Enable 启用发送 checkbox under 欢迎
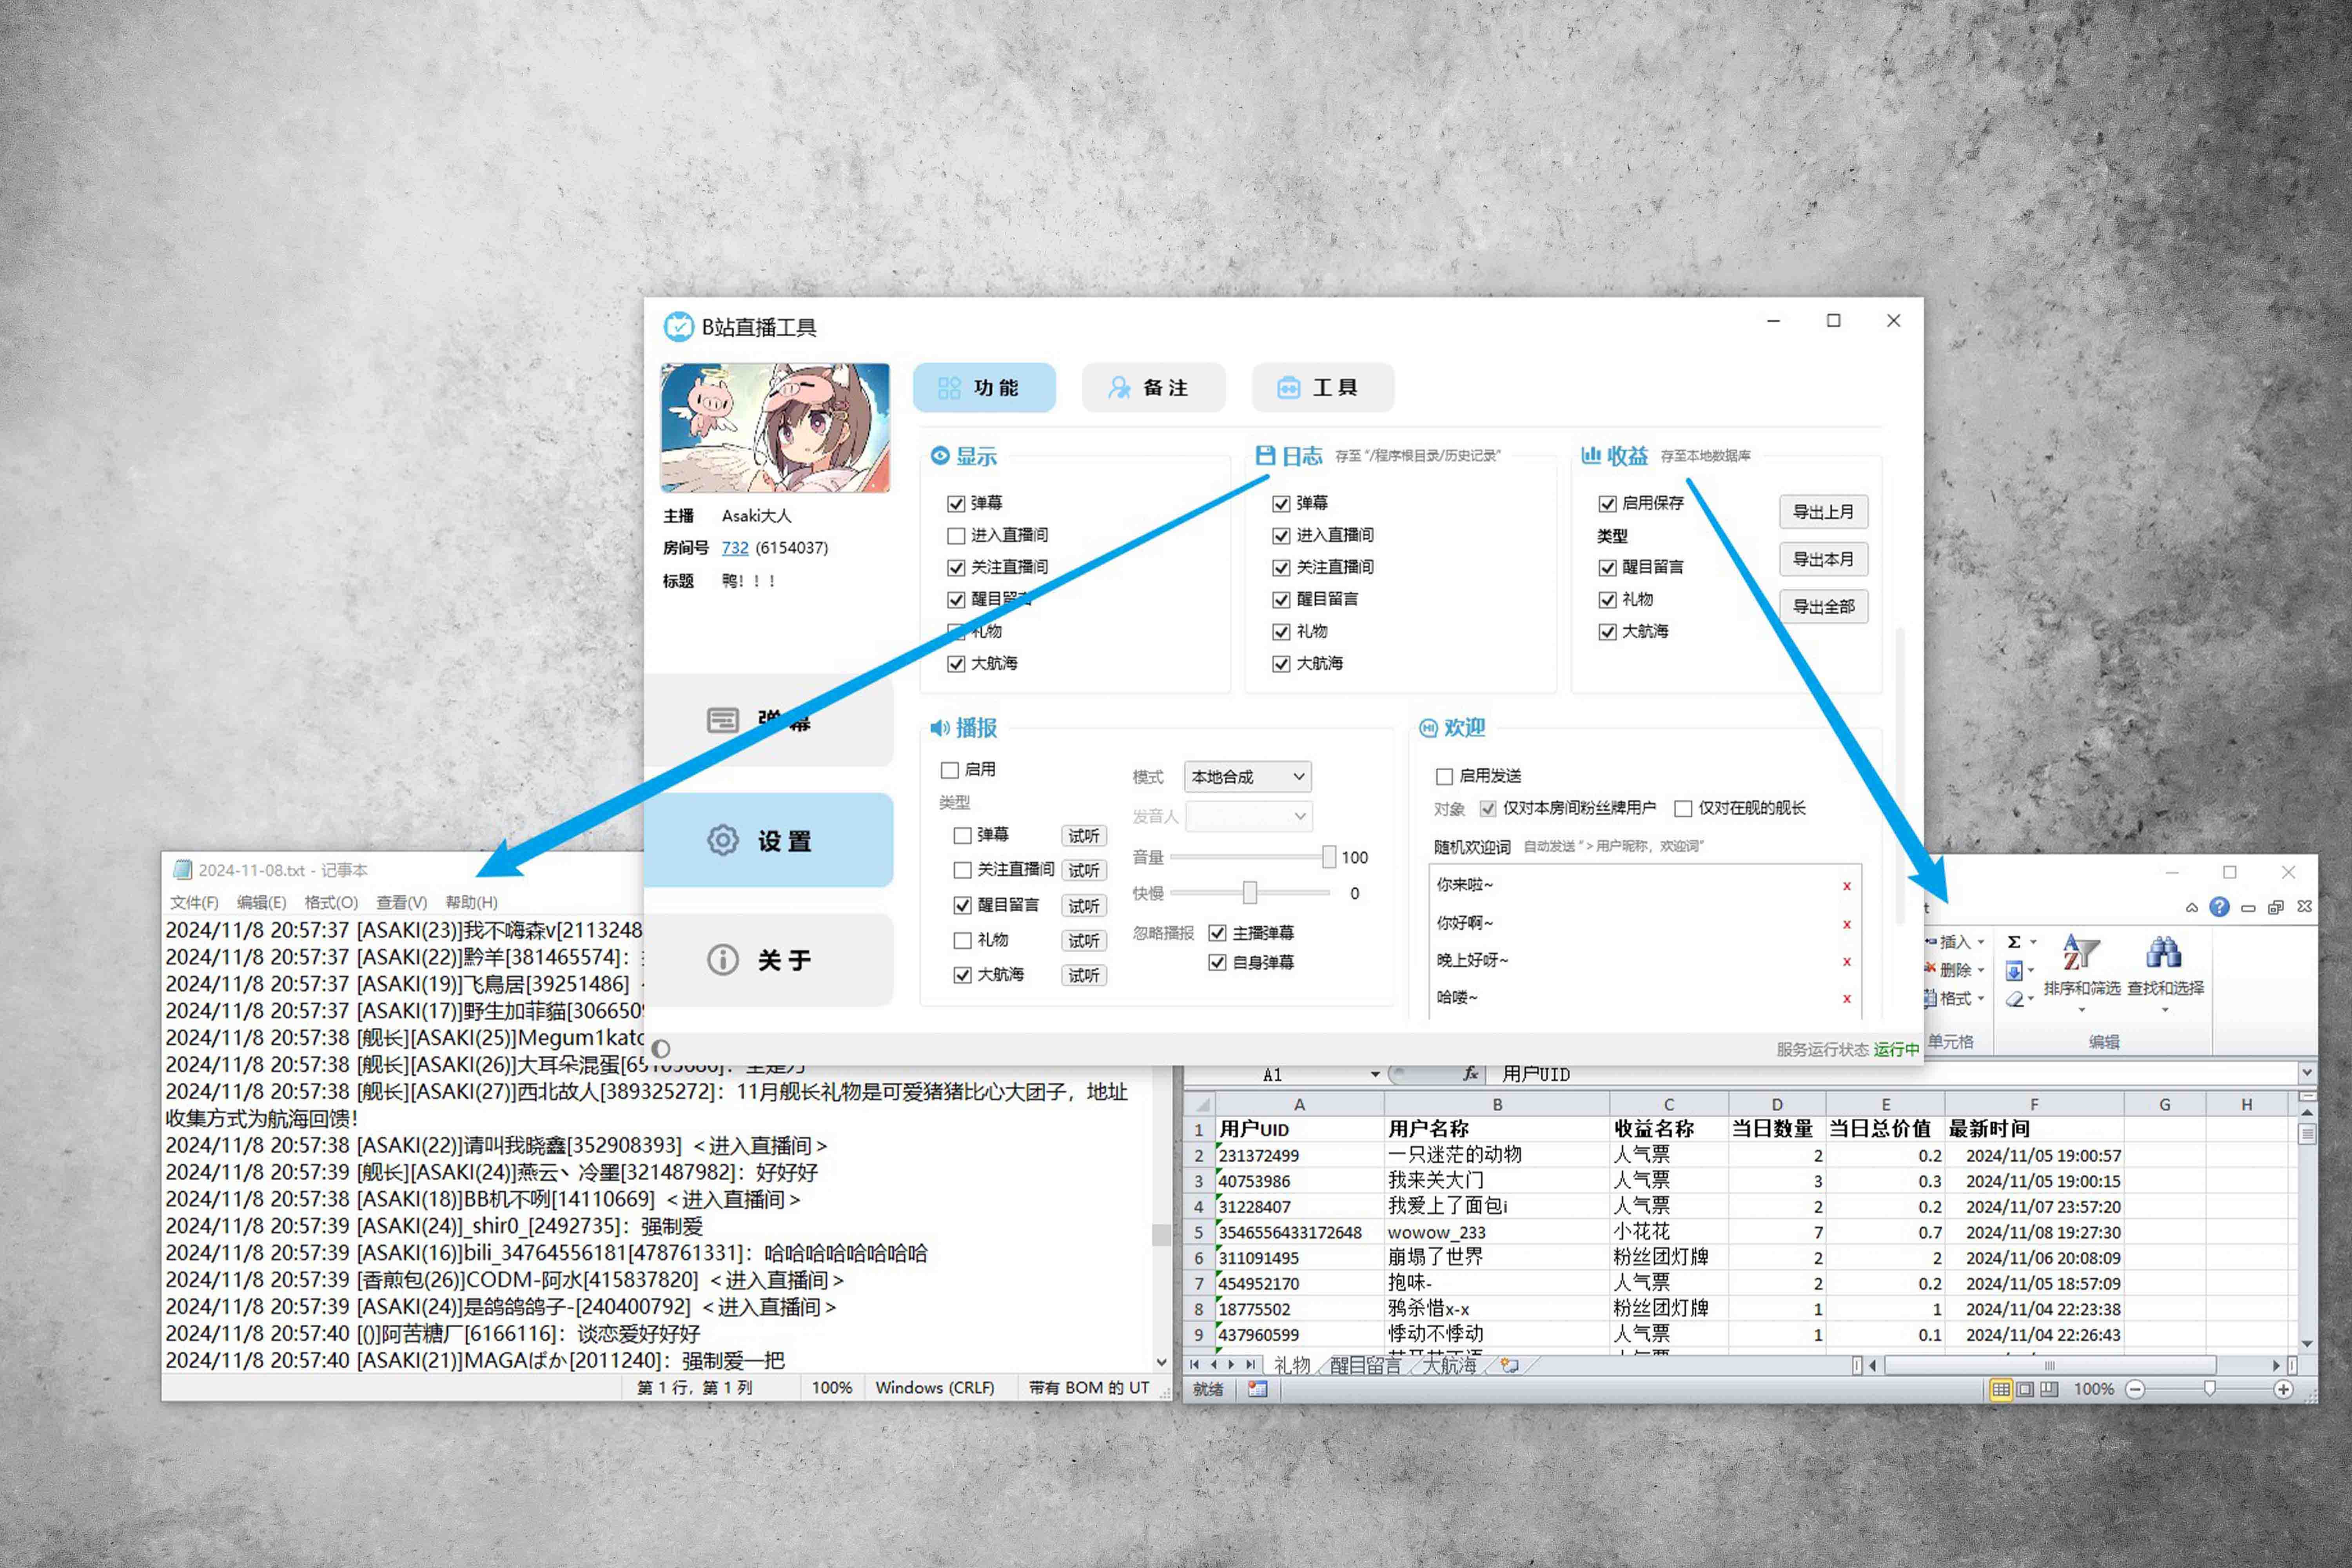The image size is (2352, 1568). tap(1444, 776)
